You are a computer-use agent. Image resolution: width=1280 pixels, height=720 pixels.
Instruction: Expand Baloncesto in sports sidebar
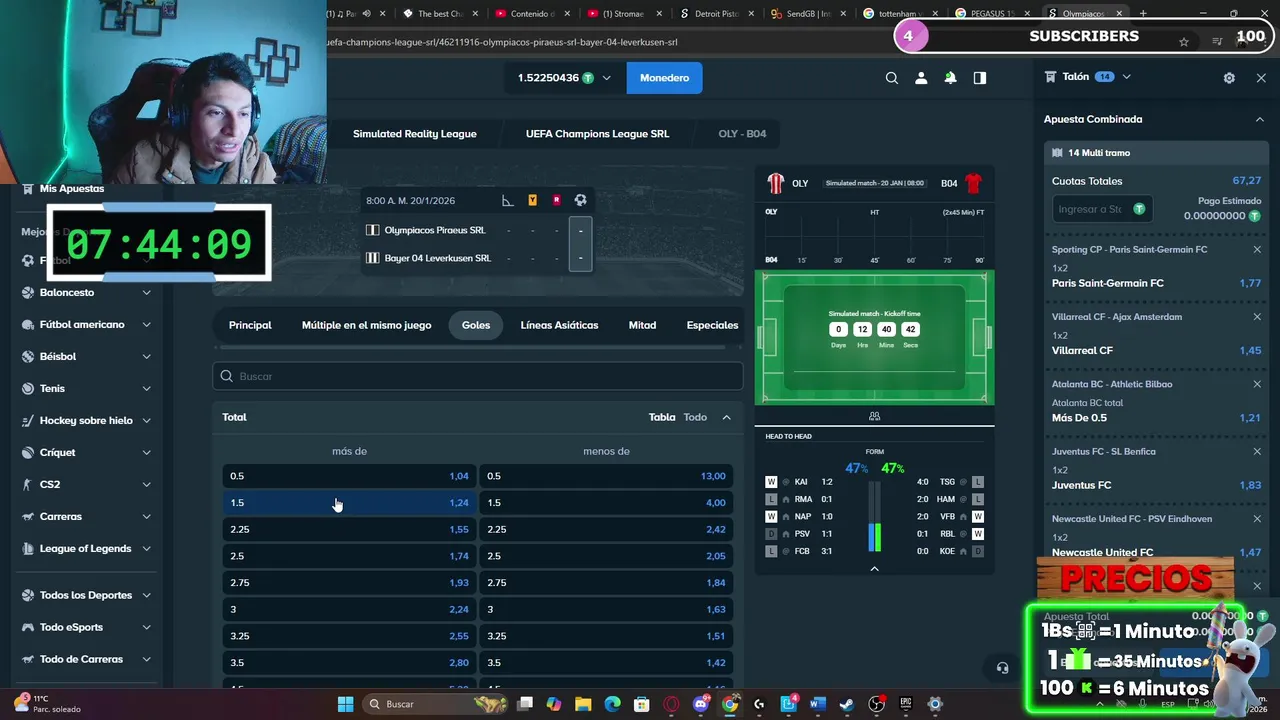[x=146, y=293]
